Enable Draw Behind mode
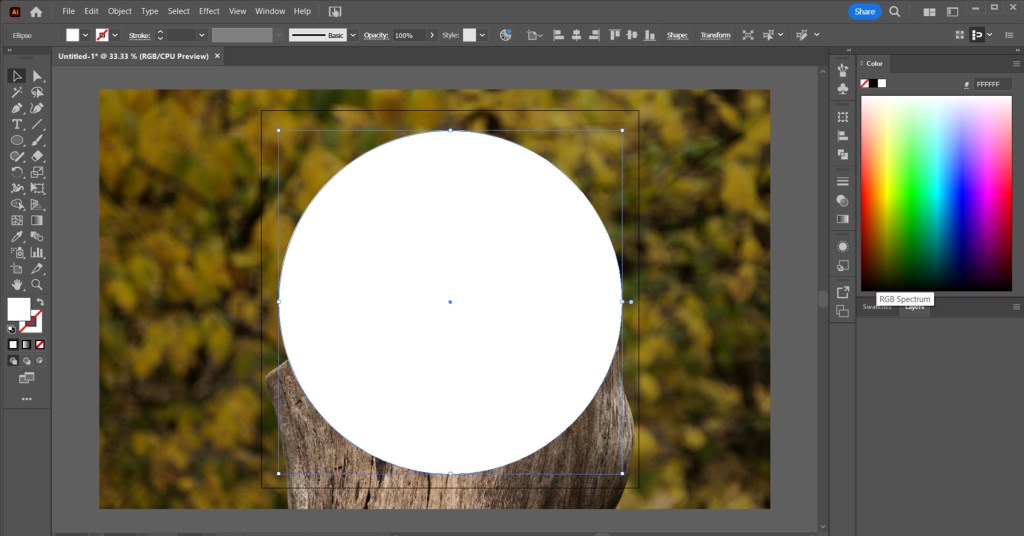Viewport: 1024px width, 536px height. (26, 360)
